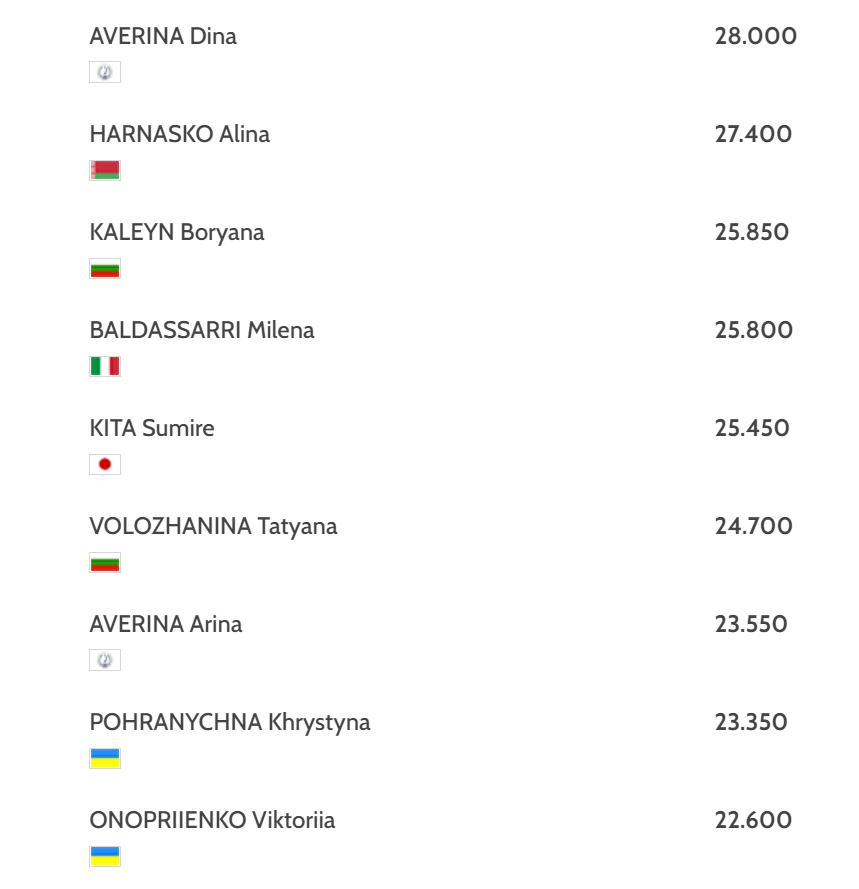Select POHRANYCHNA Khrystyna name
Viewport: 859px width, 889px height.
[x=230, y=722]
